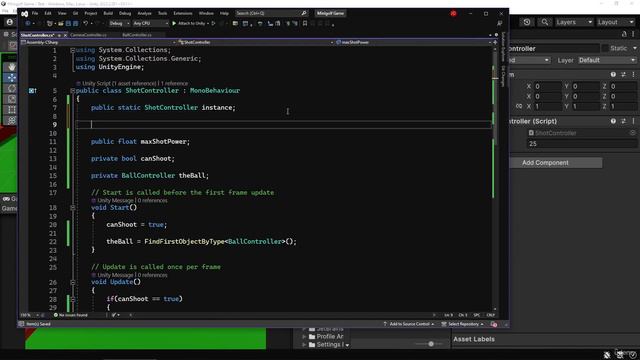Collapse the Start() method block
This screenshot has height=360, width=640.
click(72, 208)
